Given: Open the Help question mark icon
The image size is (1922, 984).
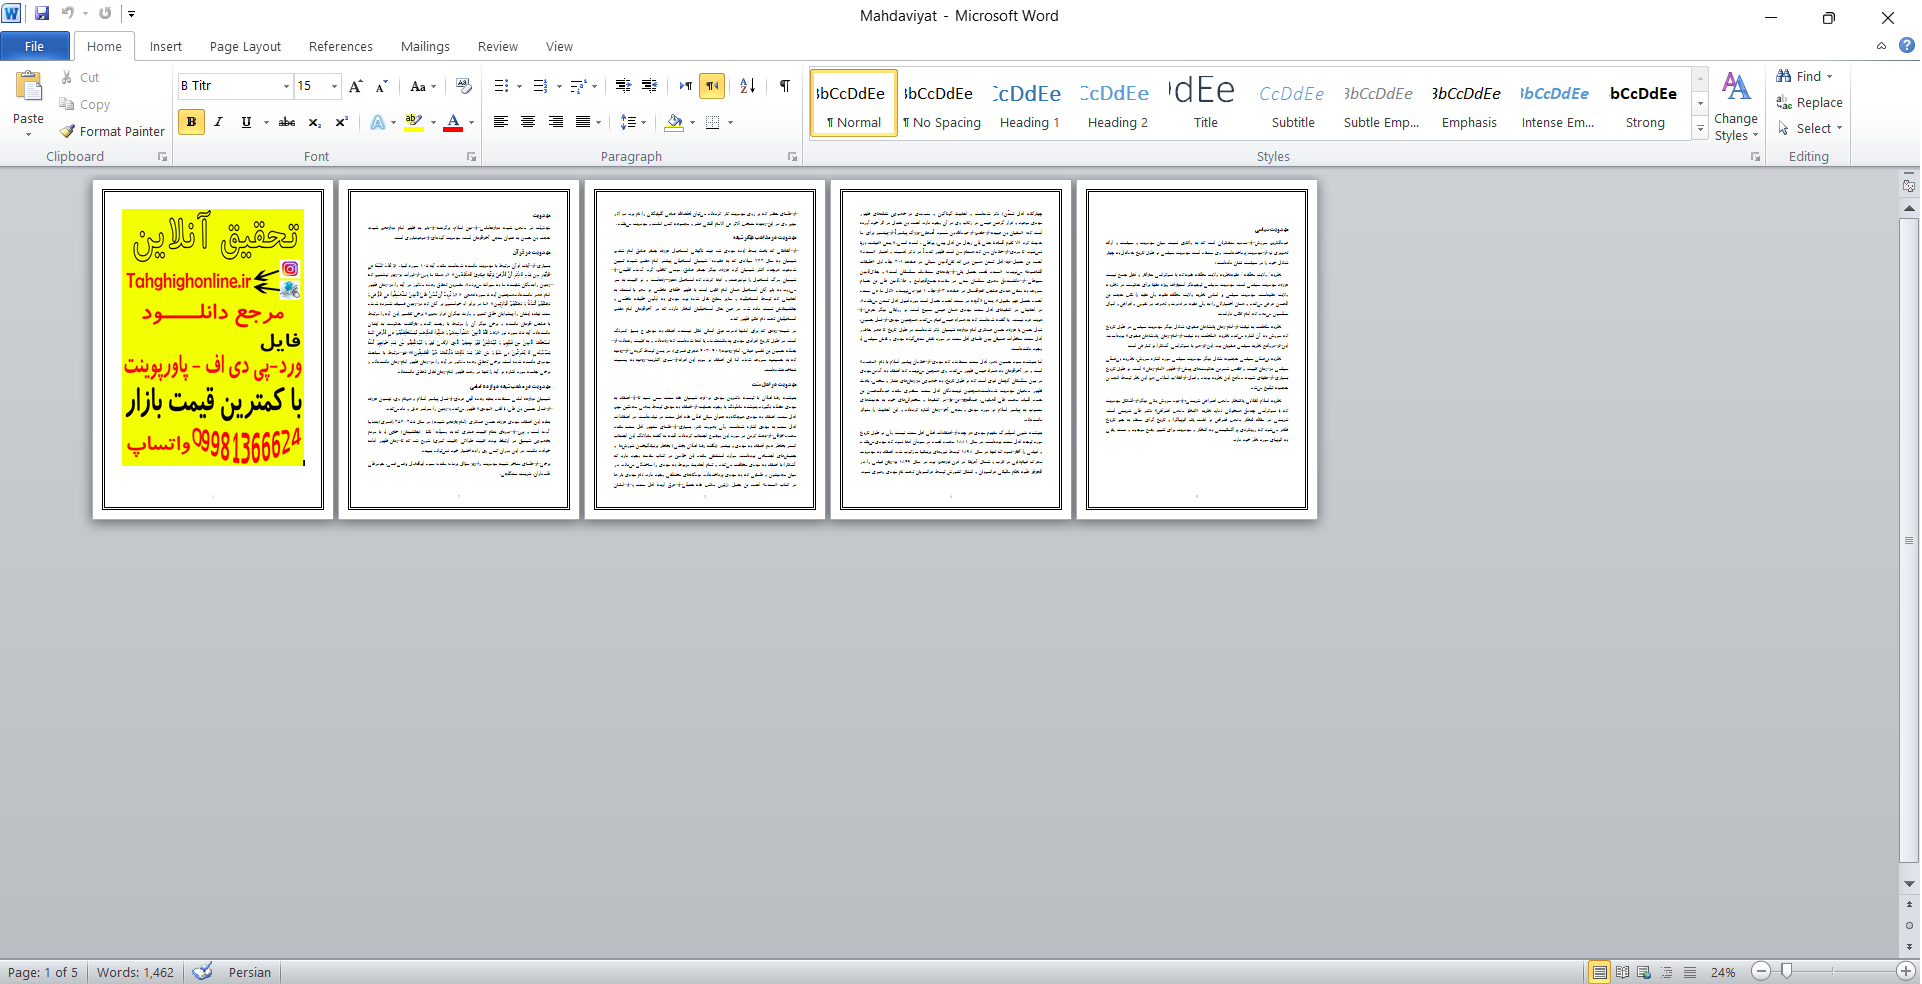Looking at the screenshot, I should [1907, 45].
